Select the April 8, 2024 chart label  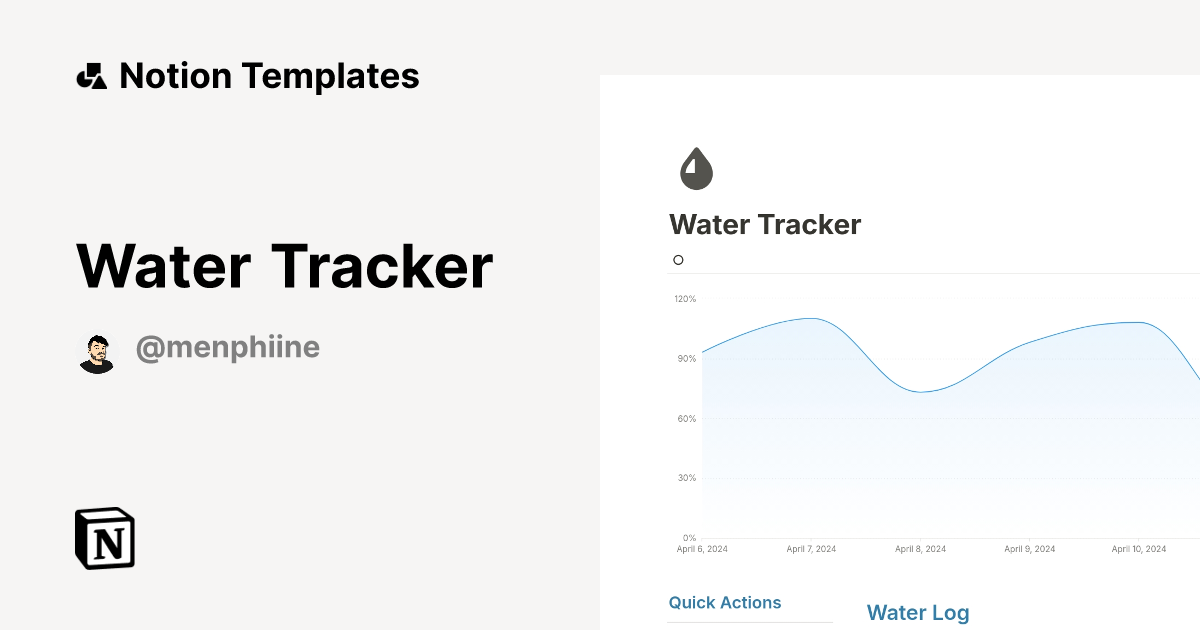pyautogui.click(x=921, y=548)
